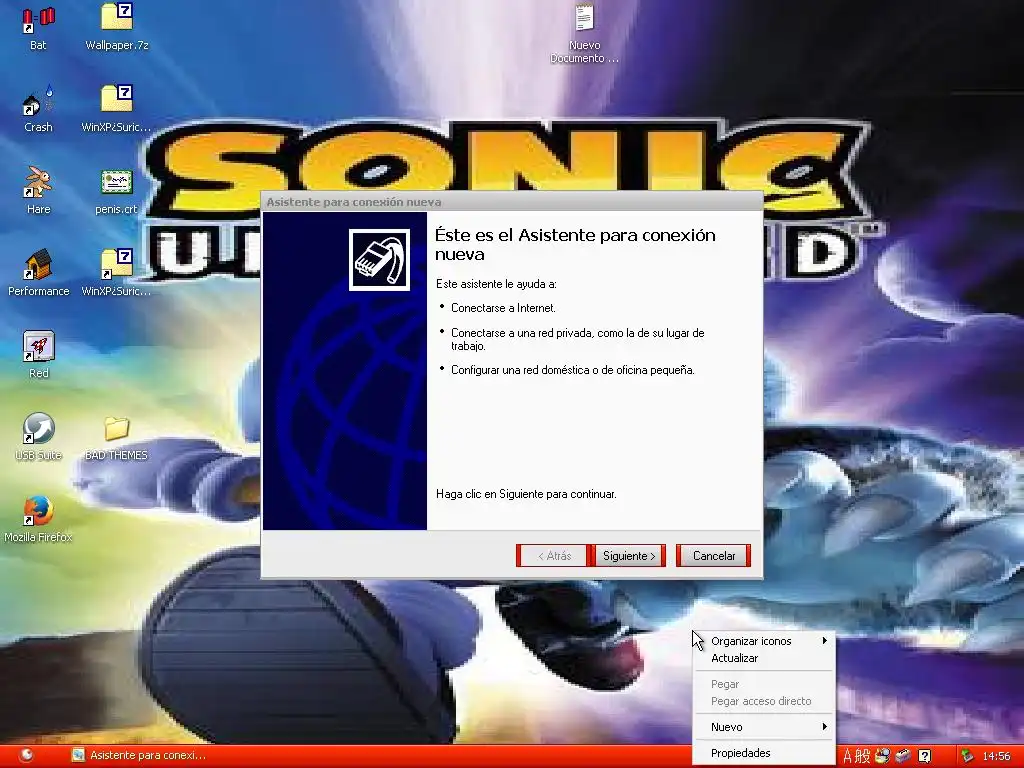Click the network connection tray icon
Image resolution: width=1024 pixels, height=768 pixels.
pyautogui.click(x=967, y=756)
